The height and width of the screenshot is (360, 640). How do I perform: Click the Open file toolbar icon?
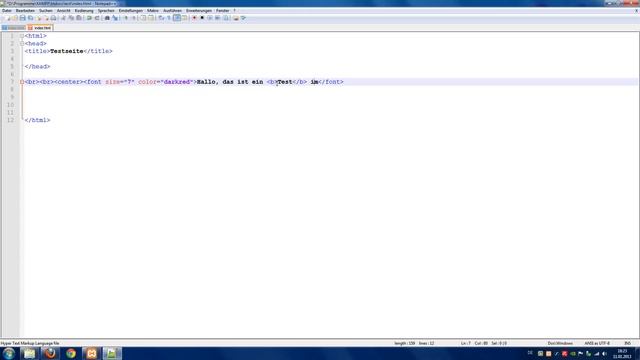click(15, 18)
